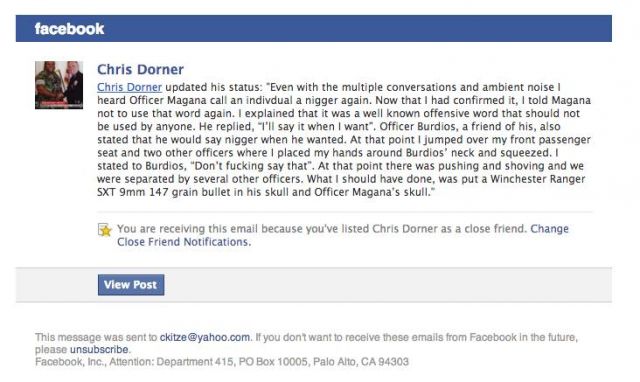Open the bold Chris Dorner name heading
This screenshot has height=382, width=640.
pyautogui.click(x=140, y=69)
